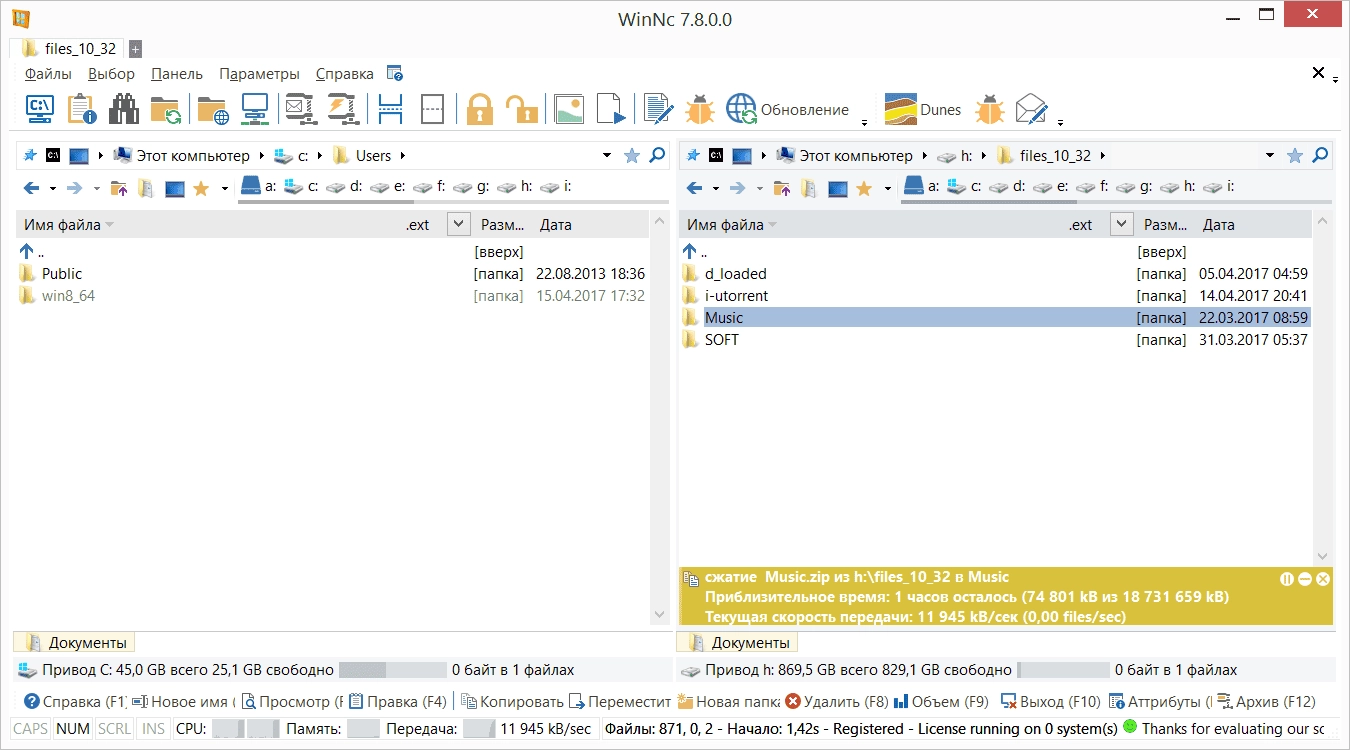Click the open padlock decrypt icon
This screenshot has height=750, width=1350.
pos(521,109)
